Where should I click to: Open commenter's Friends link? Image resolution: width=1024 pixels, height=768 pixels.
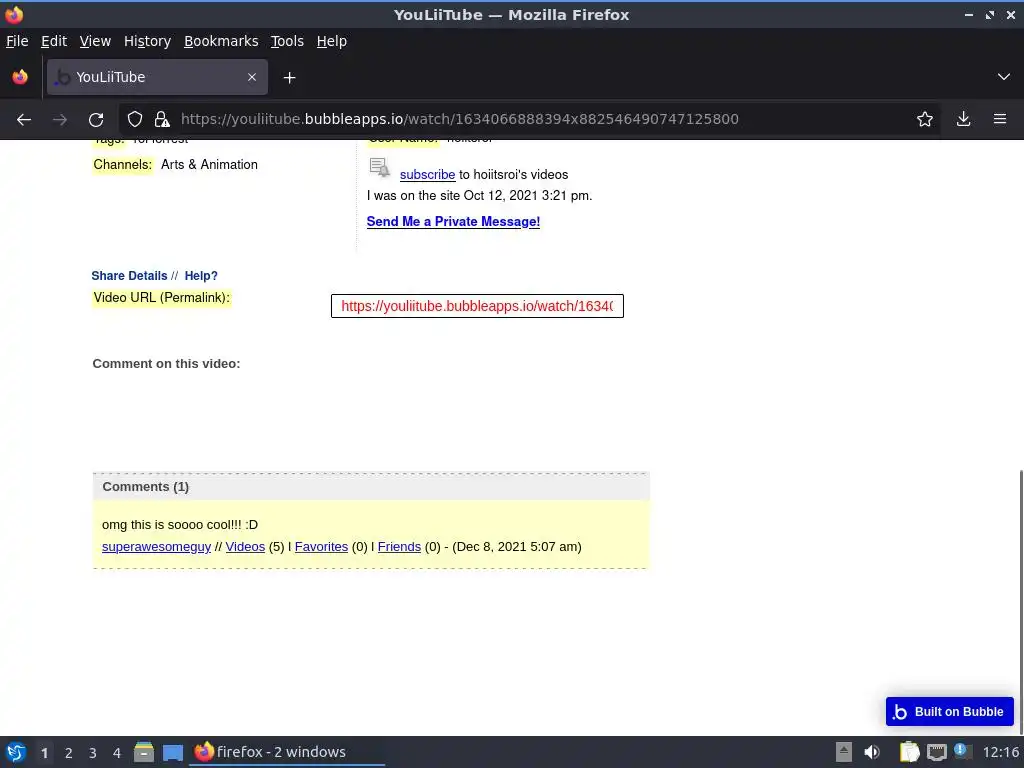coord(399,547)
